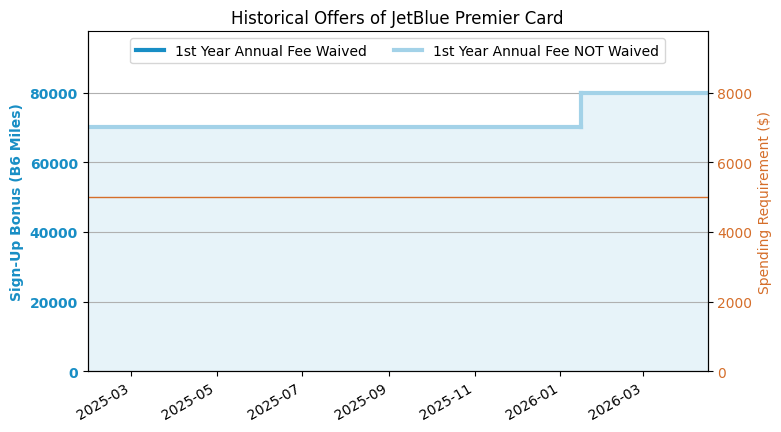Click the vertical step in the light blue bonus line
Screen dimensions: 781x432
pyautogui.click(x=581, y=110)
